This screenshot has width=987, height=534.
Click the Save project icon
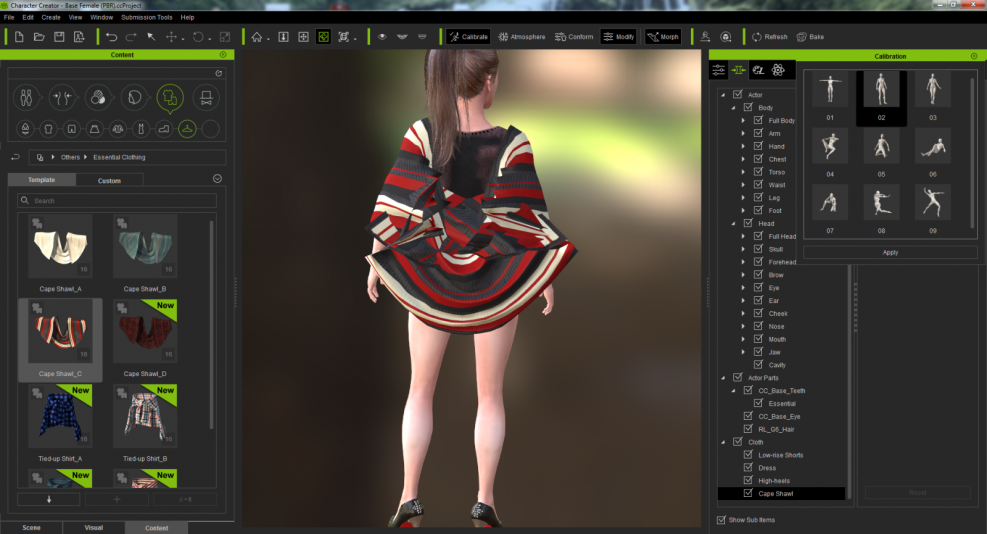(59, 37)
